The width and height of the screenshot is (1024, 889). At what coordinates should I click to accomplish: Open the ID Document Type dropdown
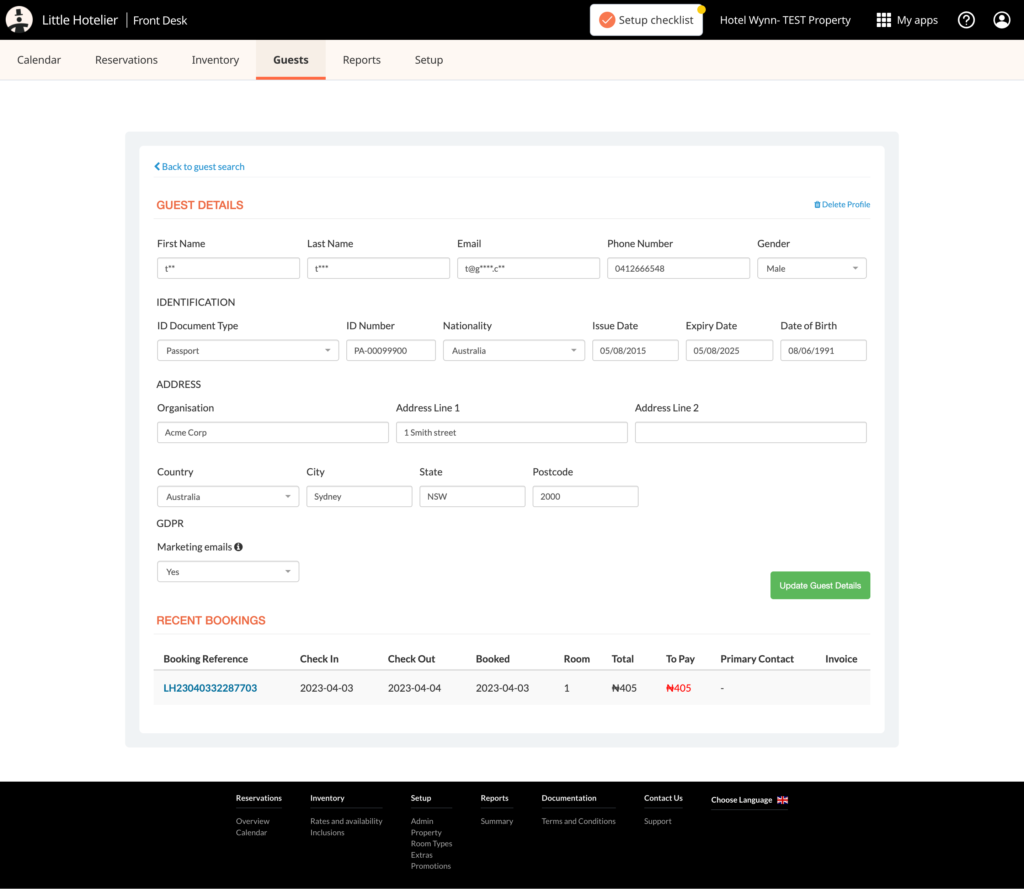point(247,351)
